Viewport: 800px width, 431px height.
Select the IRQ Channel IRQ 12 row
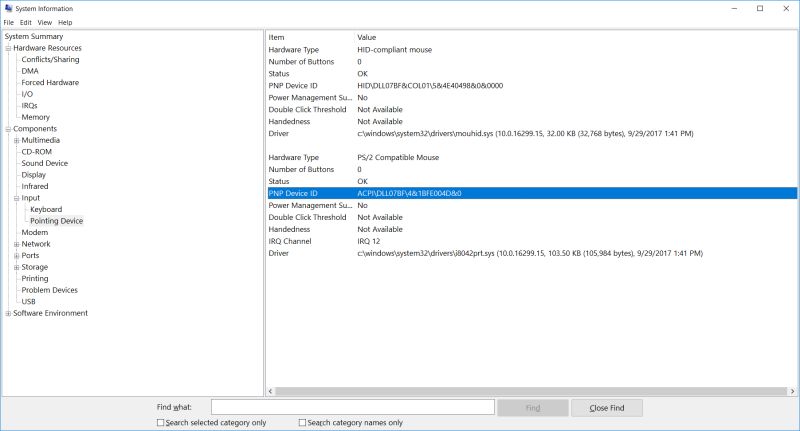pos(532,241)
